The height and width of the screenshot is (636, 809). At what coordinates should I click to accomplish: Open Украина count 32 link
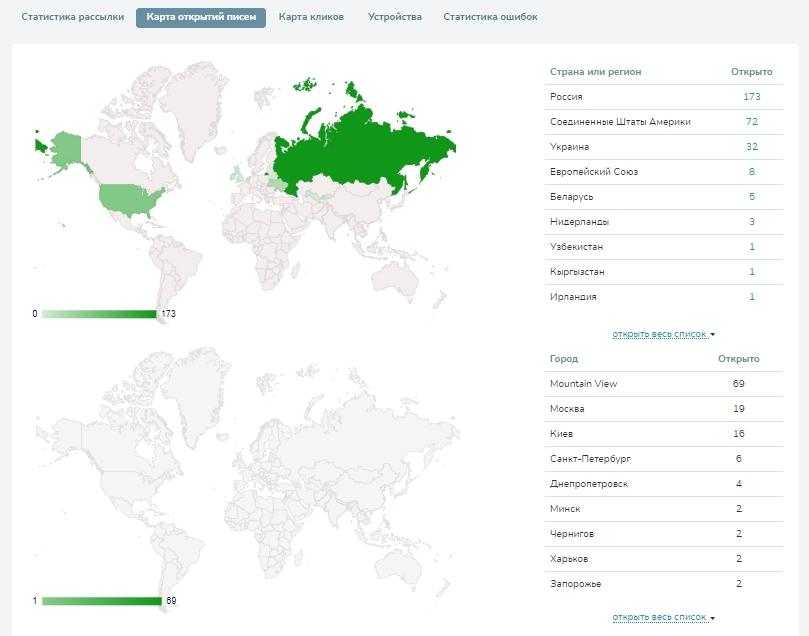pyautogui.click(x=752, y=147)
